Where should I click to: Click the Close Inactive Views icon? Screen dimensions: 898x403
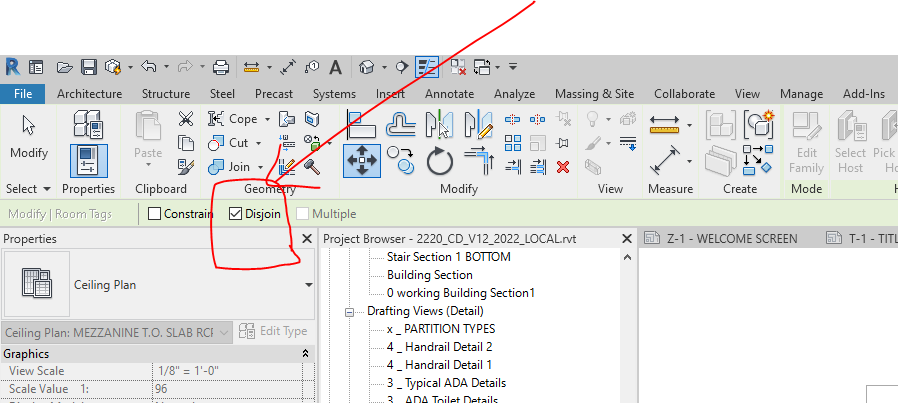point(458,68)
